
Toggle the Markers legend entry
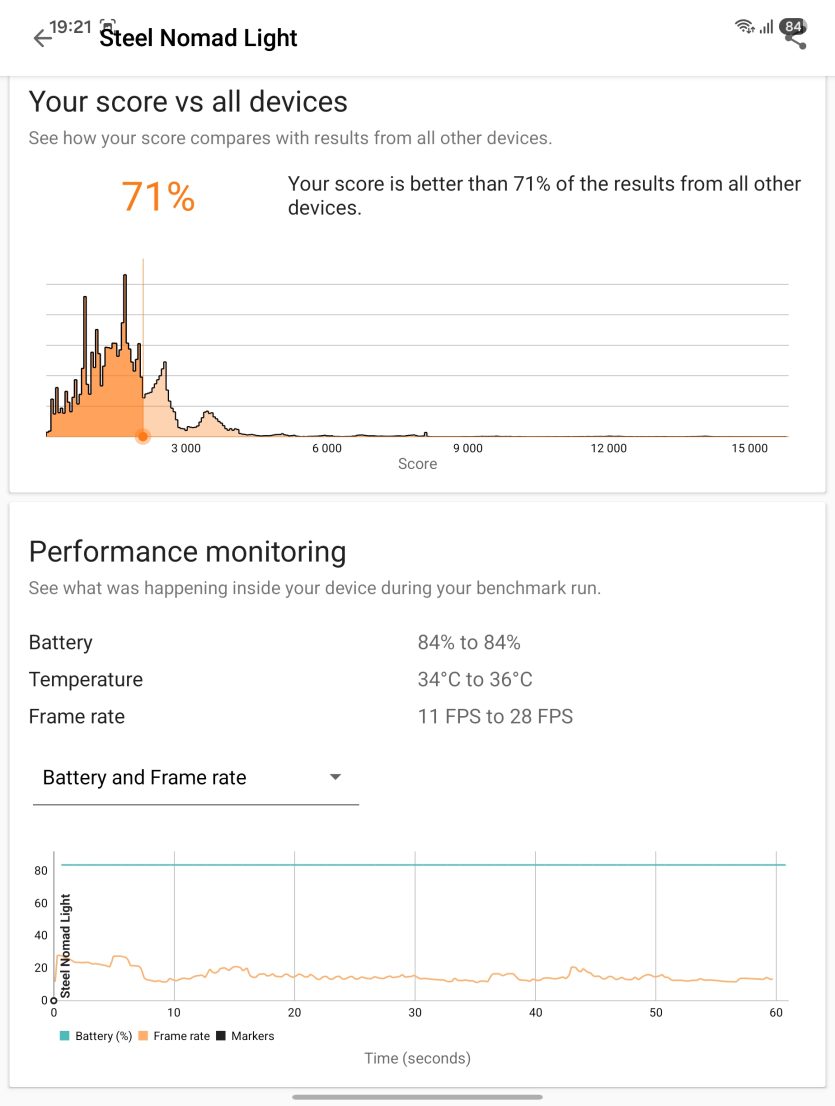point(245,1035)
